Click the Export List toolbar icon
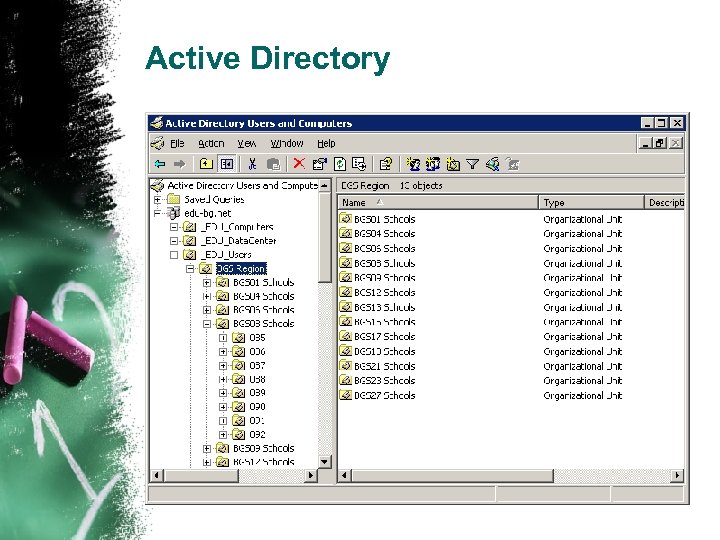720x540 pixels. click(x=359, y=163)
